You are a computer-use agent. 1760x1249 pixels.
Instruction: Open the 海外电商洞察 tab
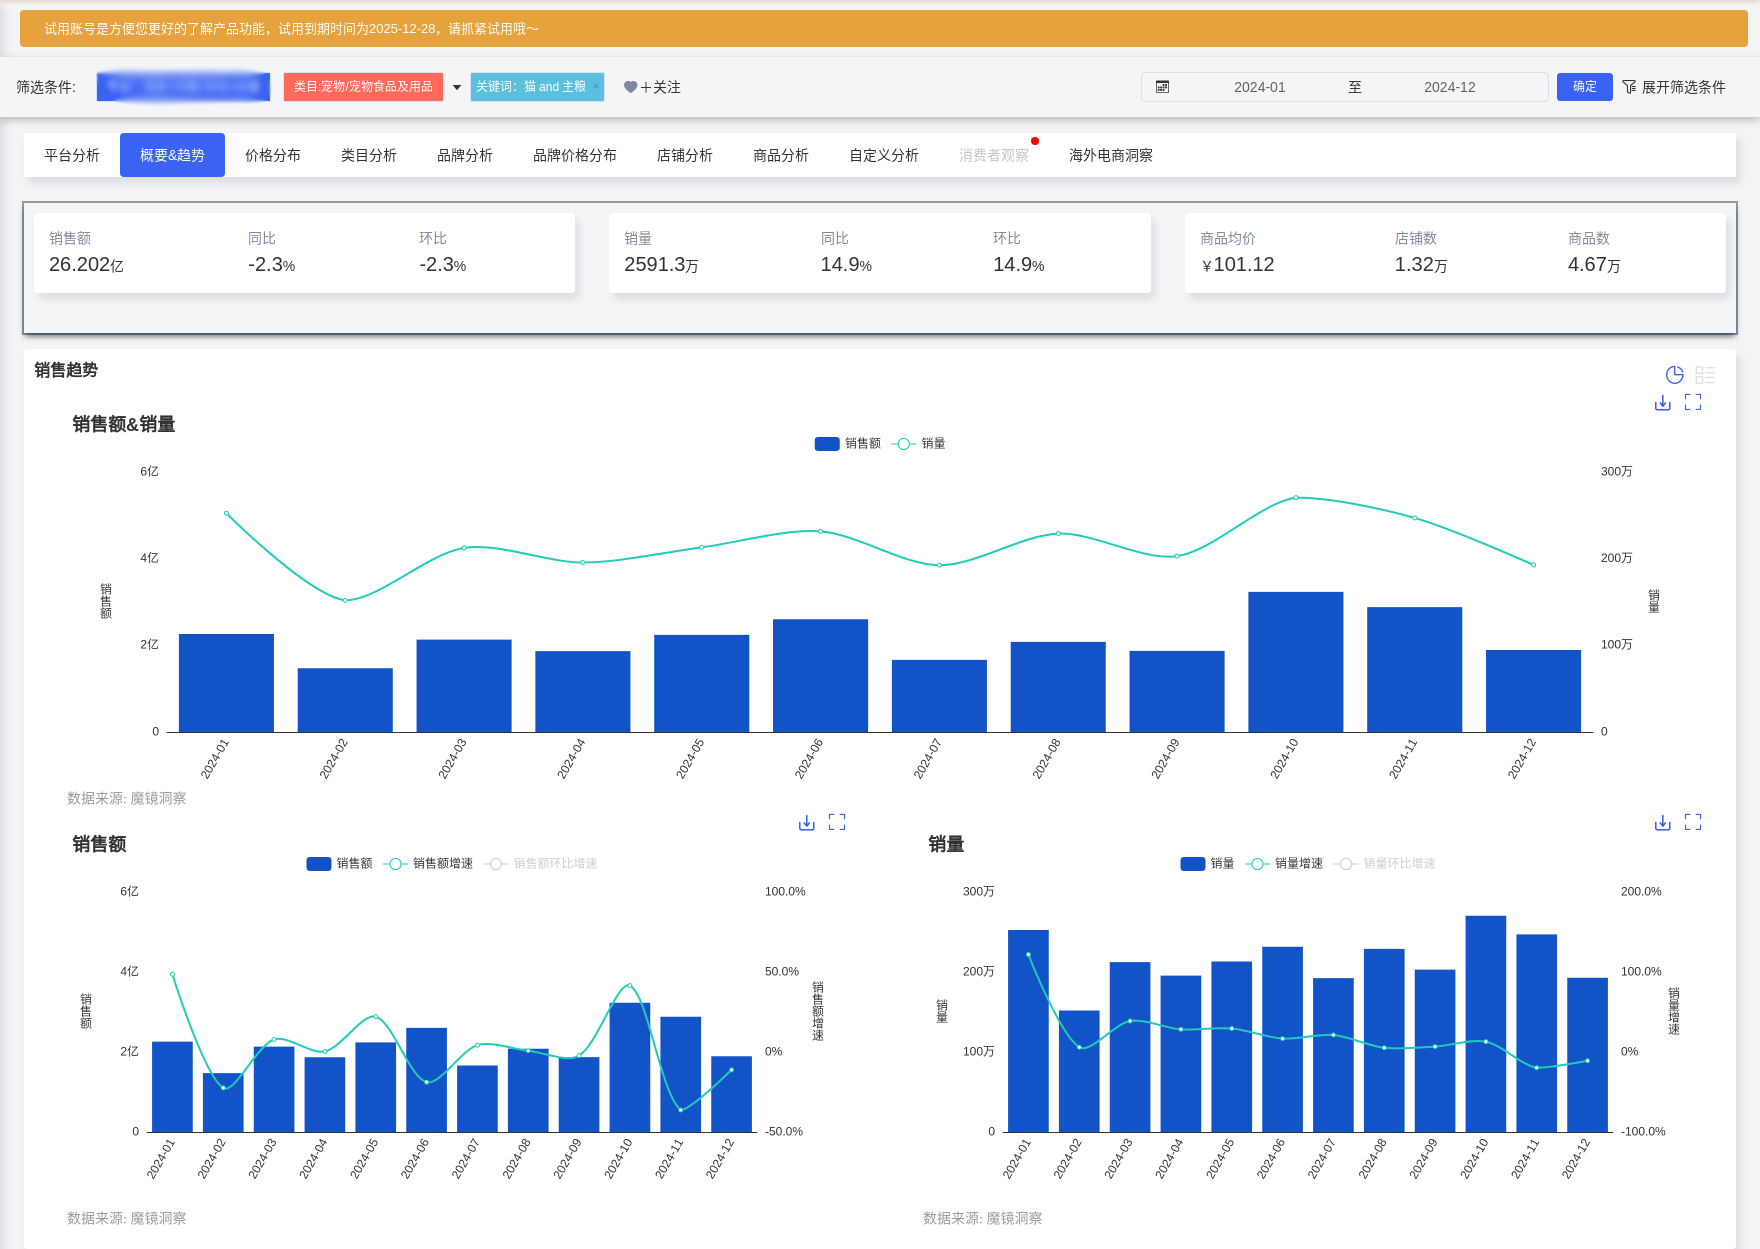coord(1111,155)
